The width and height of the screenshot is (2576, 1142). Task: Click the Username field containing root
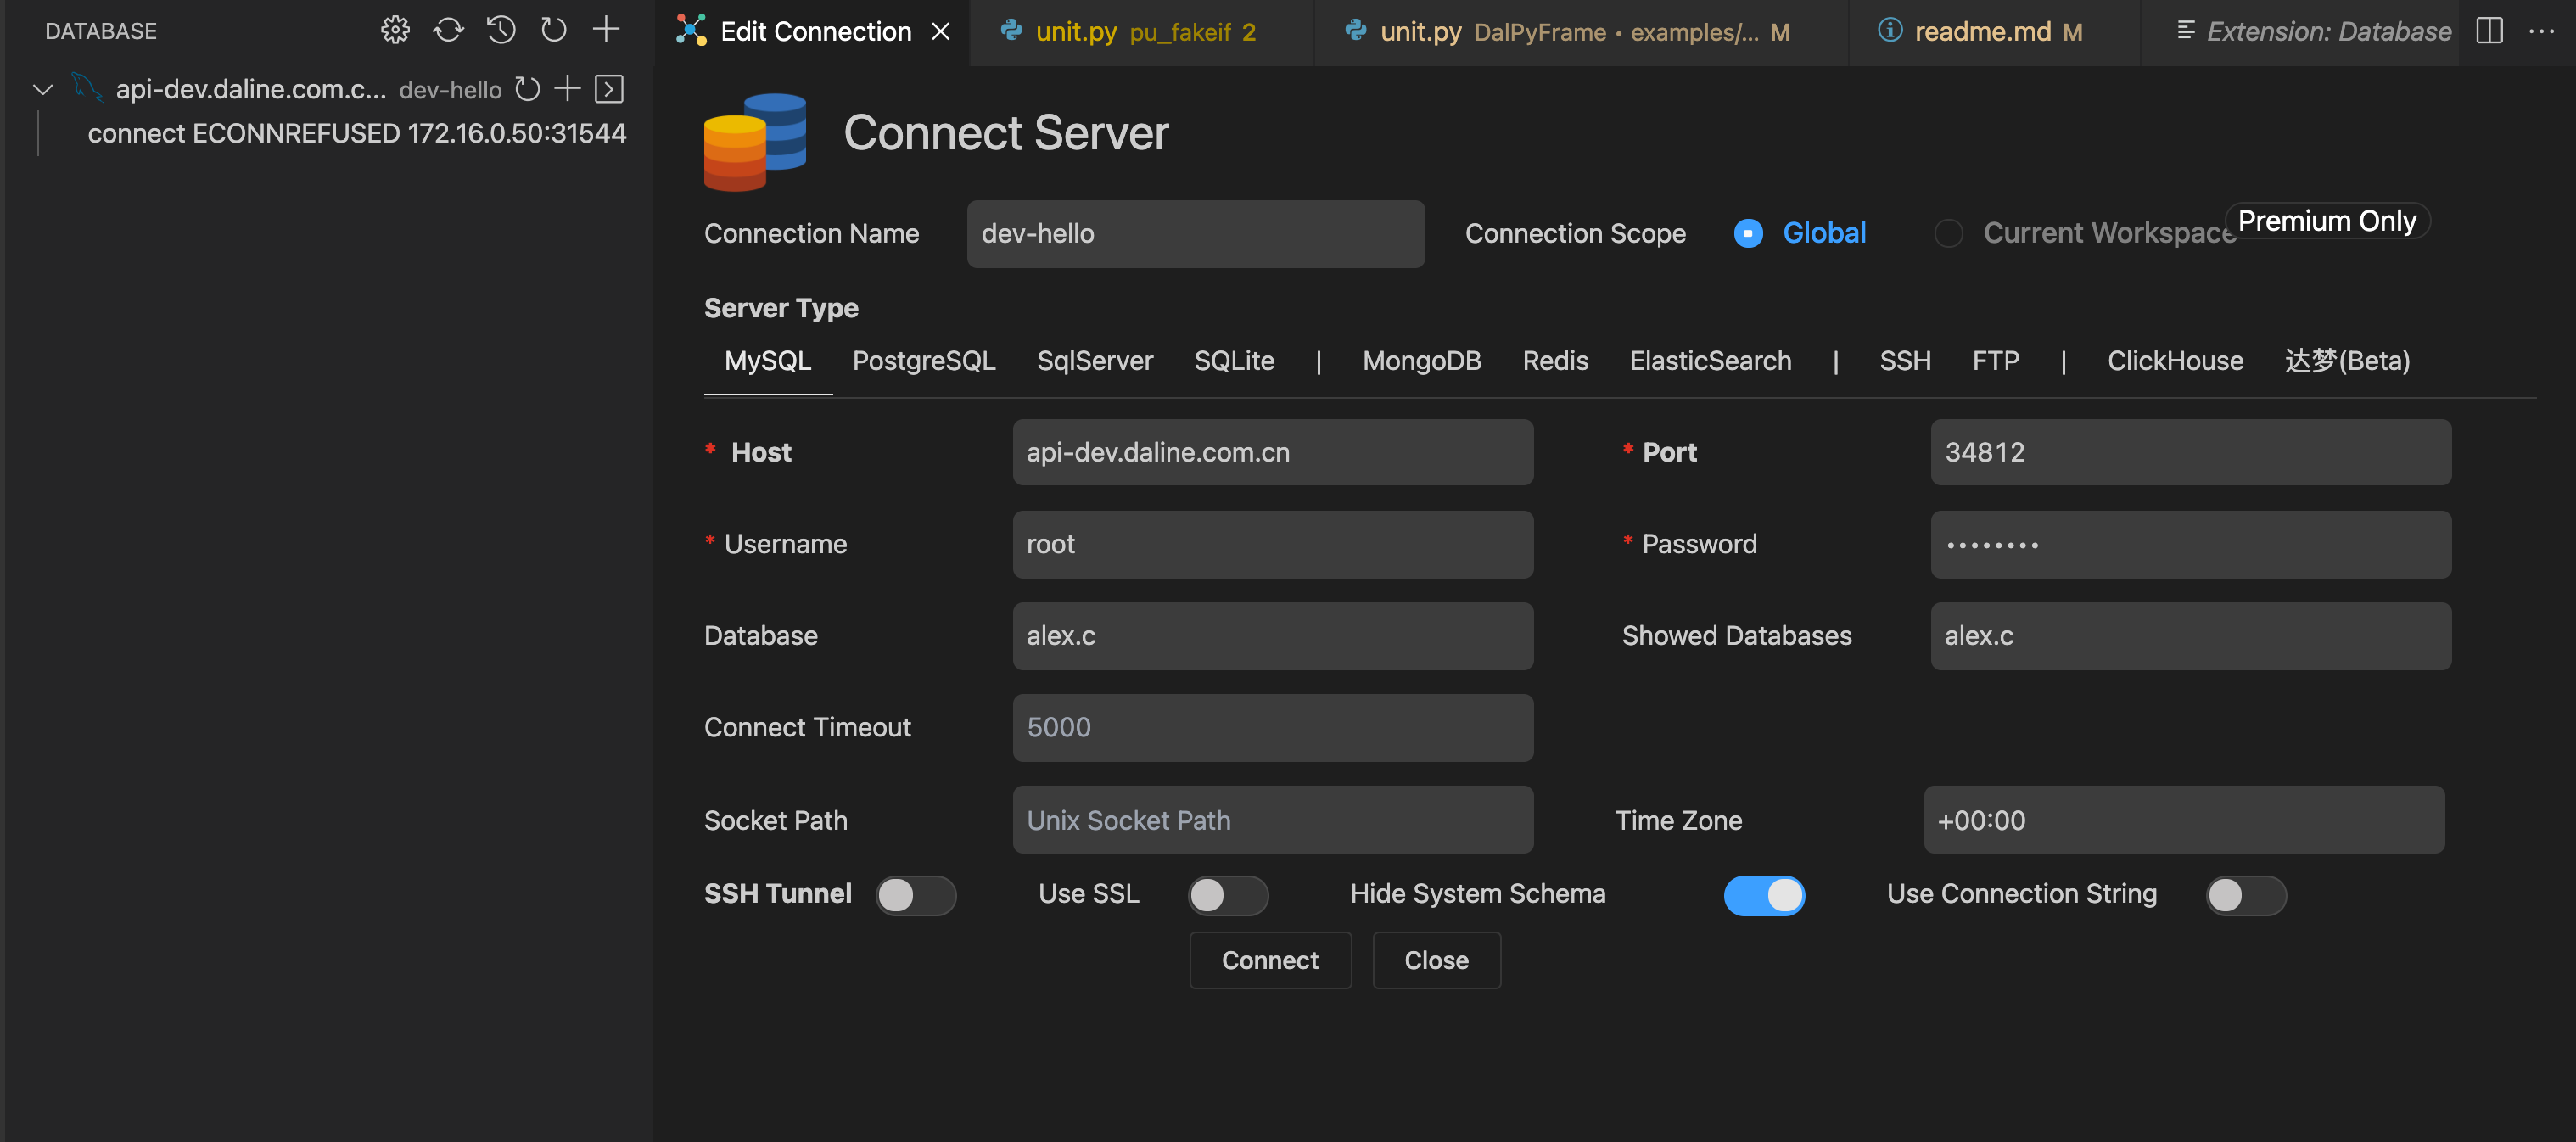coord(1272,545)
